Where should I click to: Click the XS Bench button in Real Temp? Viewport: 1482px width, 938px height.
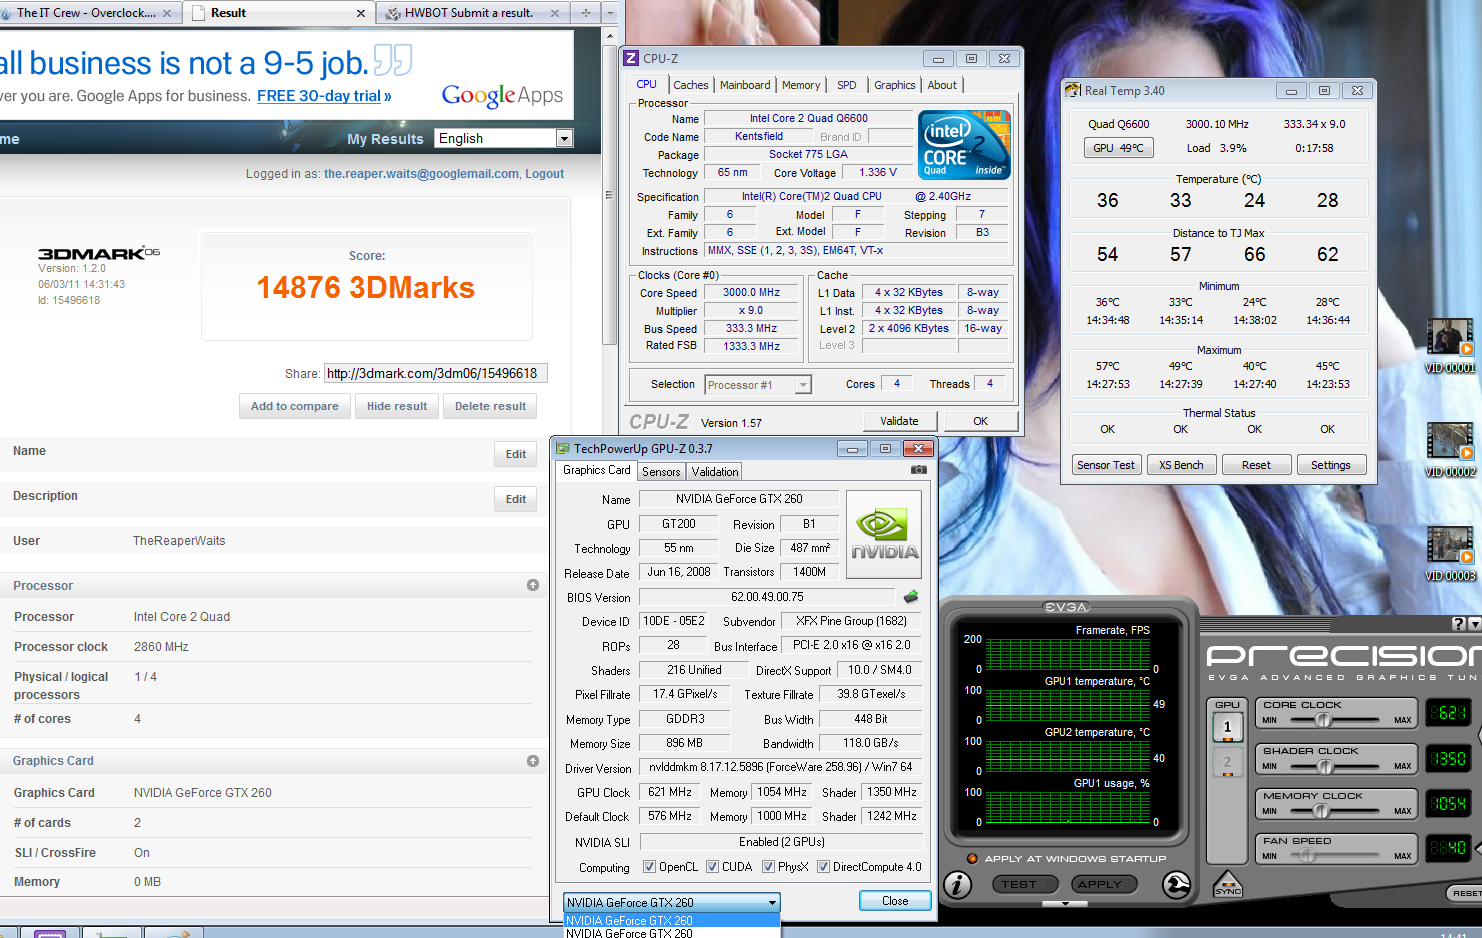(x=1181, y=465)
